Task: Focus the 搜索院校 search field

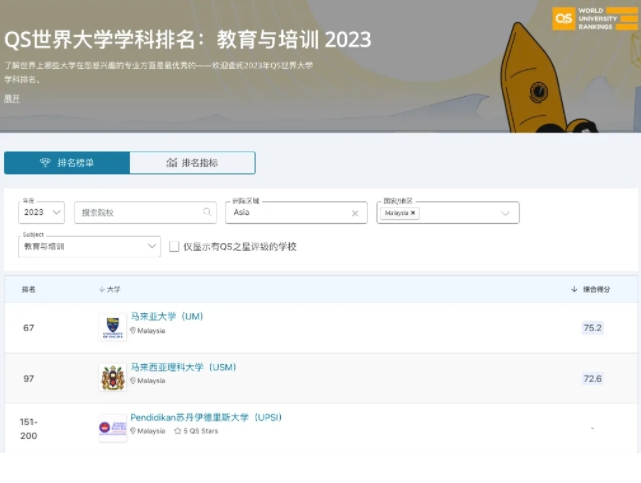Action: click(145, 212)
